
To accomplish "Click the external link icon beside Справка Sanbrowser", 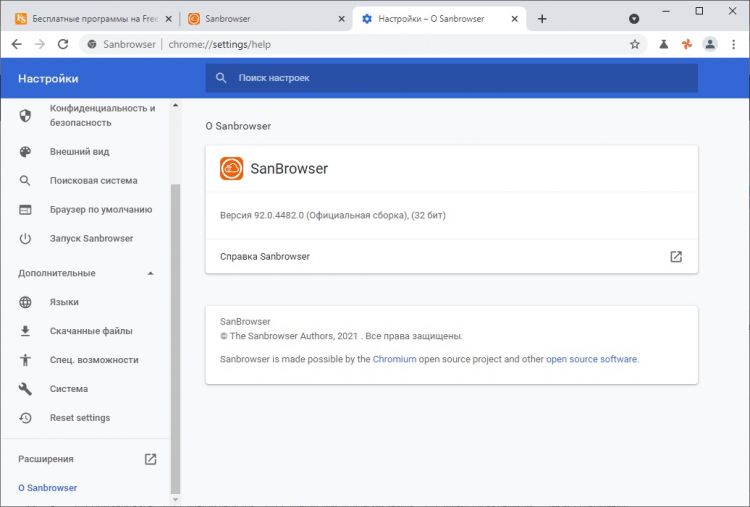I will tap(676, 256).
